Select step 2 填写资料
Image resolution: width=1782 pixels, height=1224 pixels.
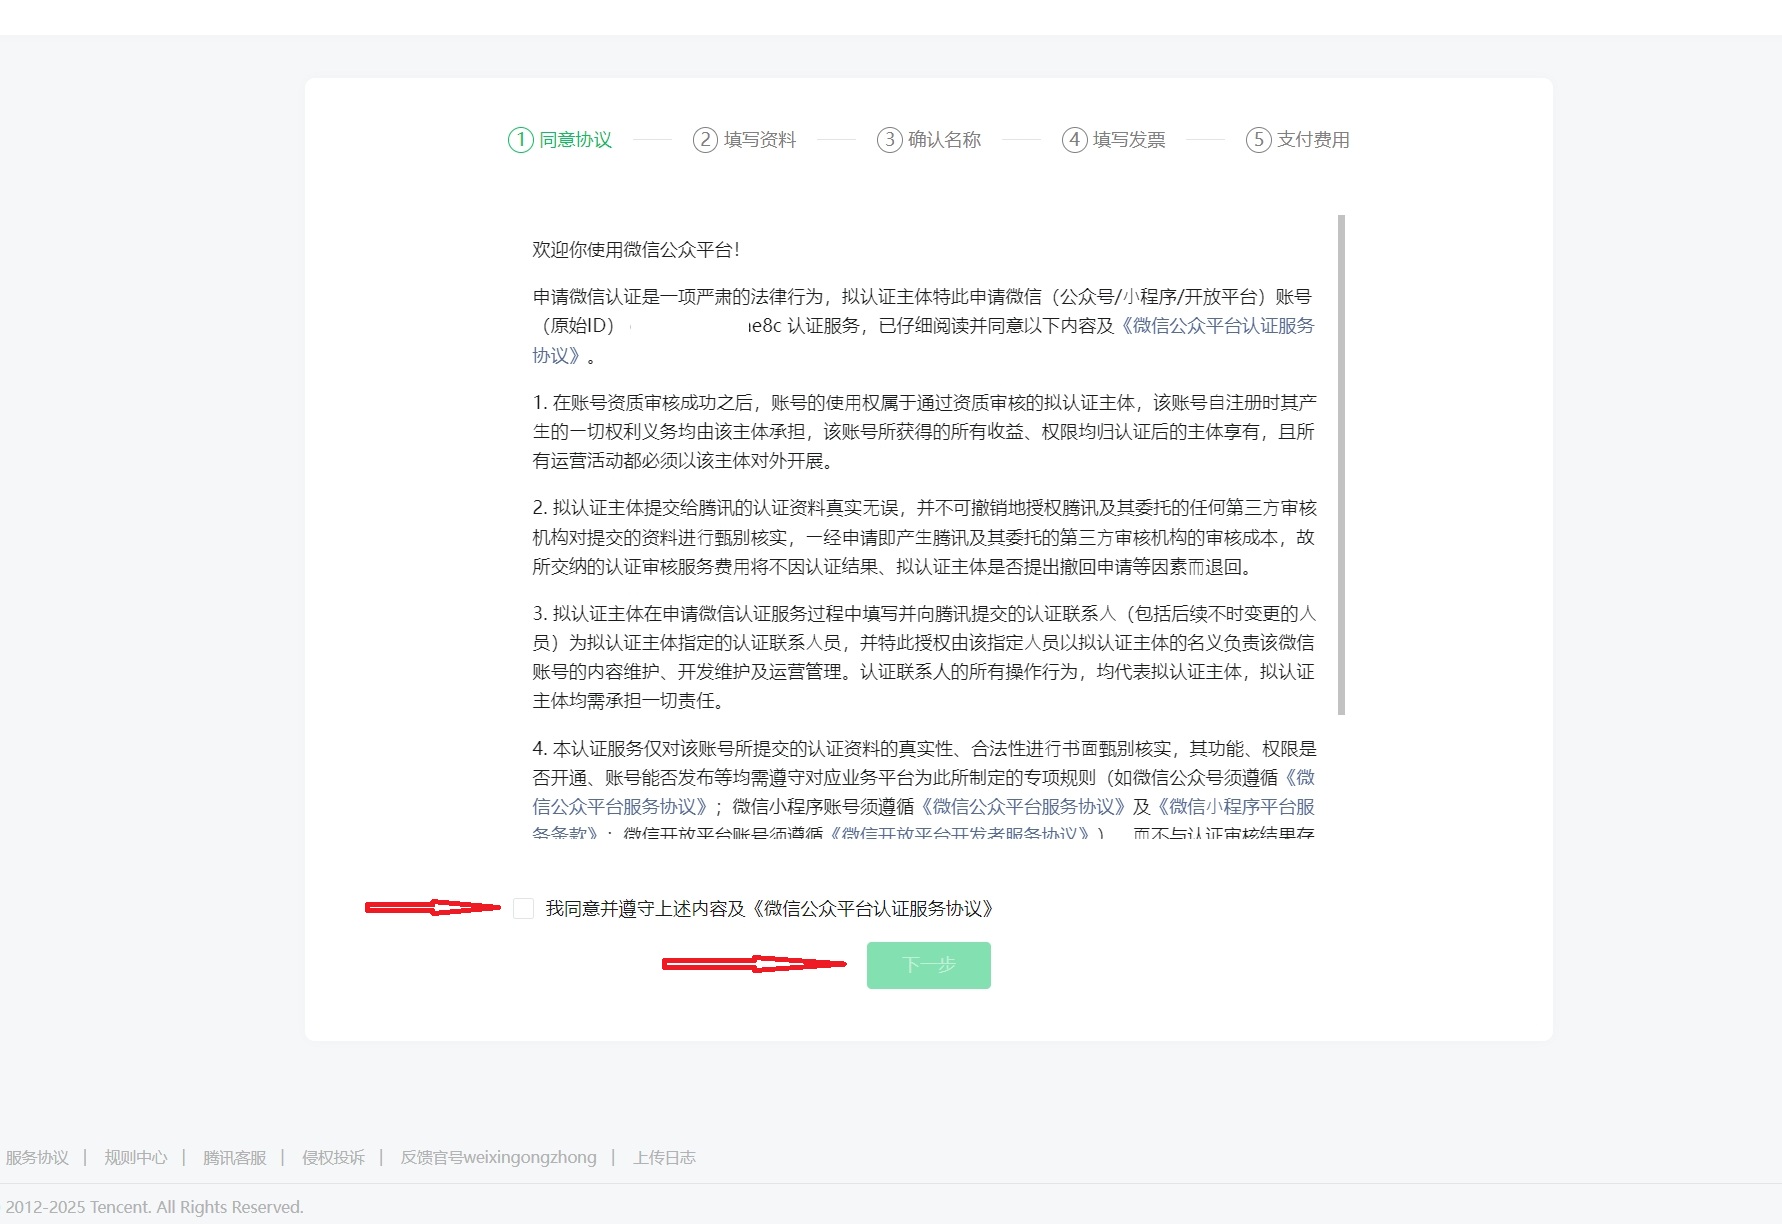pos(745,140)
